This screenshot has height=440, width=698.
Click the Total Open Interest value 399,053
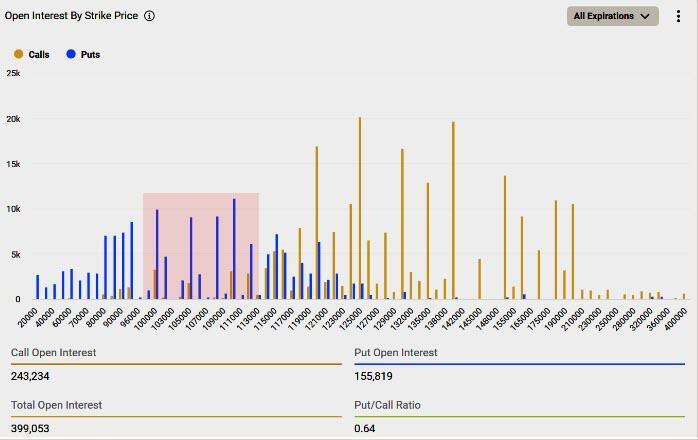30,428
